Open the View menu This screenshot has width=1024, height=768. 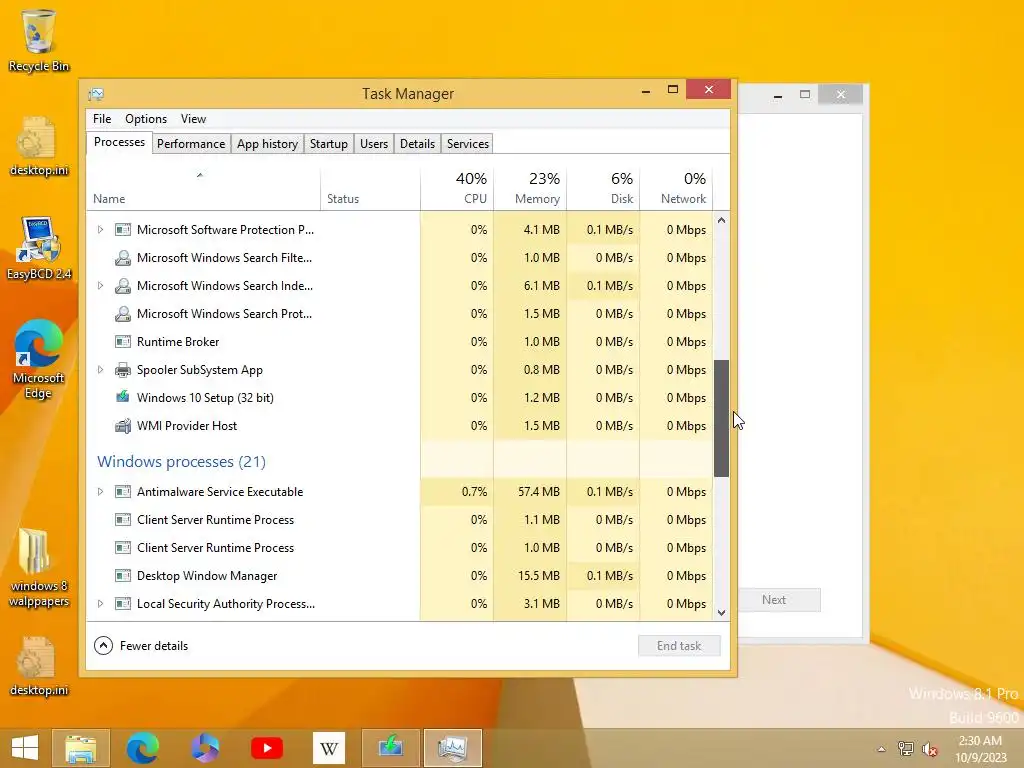(x=193, y=119)
